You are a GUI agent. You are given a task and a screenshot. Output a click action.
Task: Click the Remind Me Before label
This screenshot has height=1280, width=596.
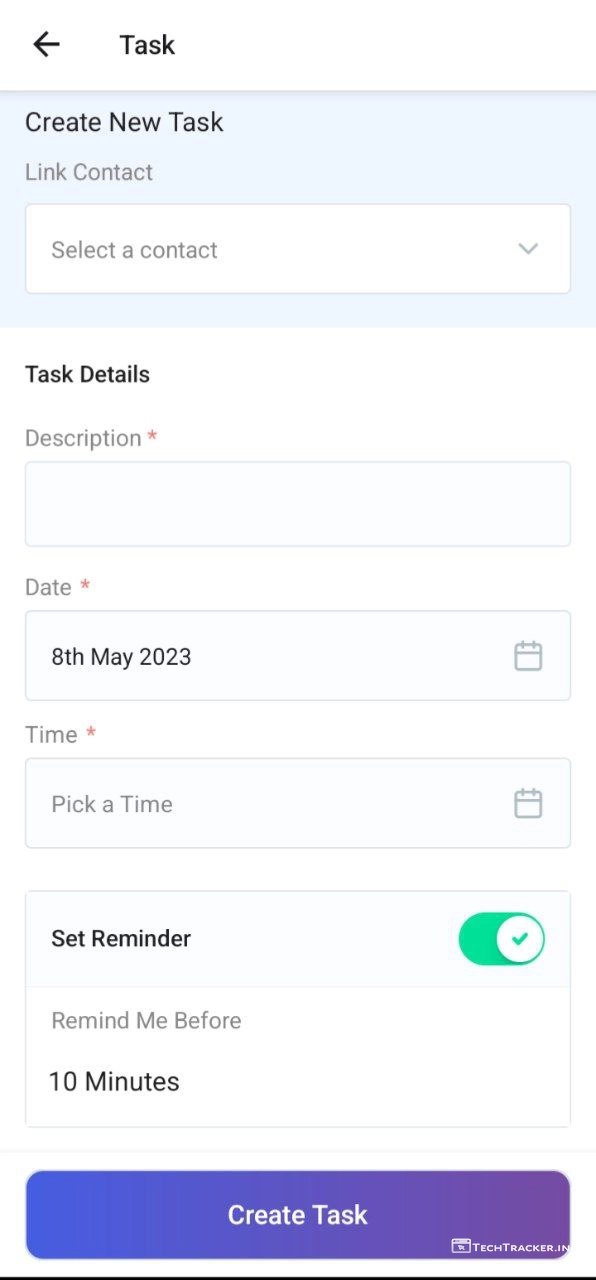pyautogui.click(x=146, y=1021)
